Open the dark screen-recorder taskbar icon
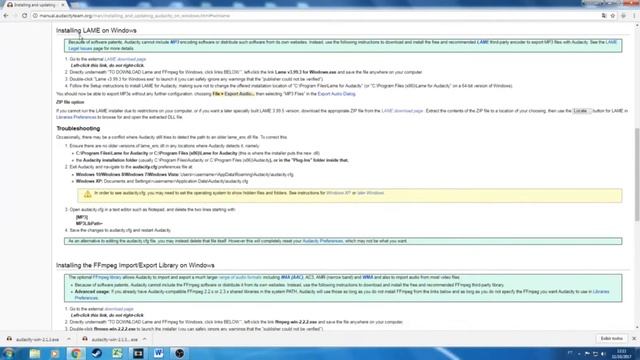 pyautogui.click(x=138, y=353)
